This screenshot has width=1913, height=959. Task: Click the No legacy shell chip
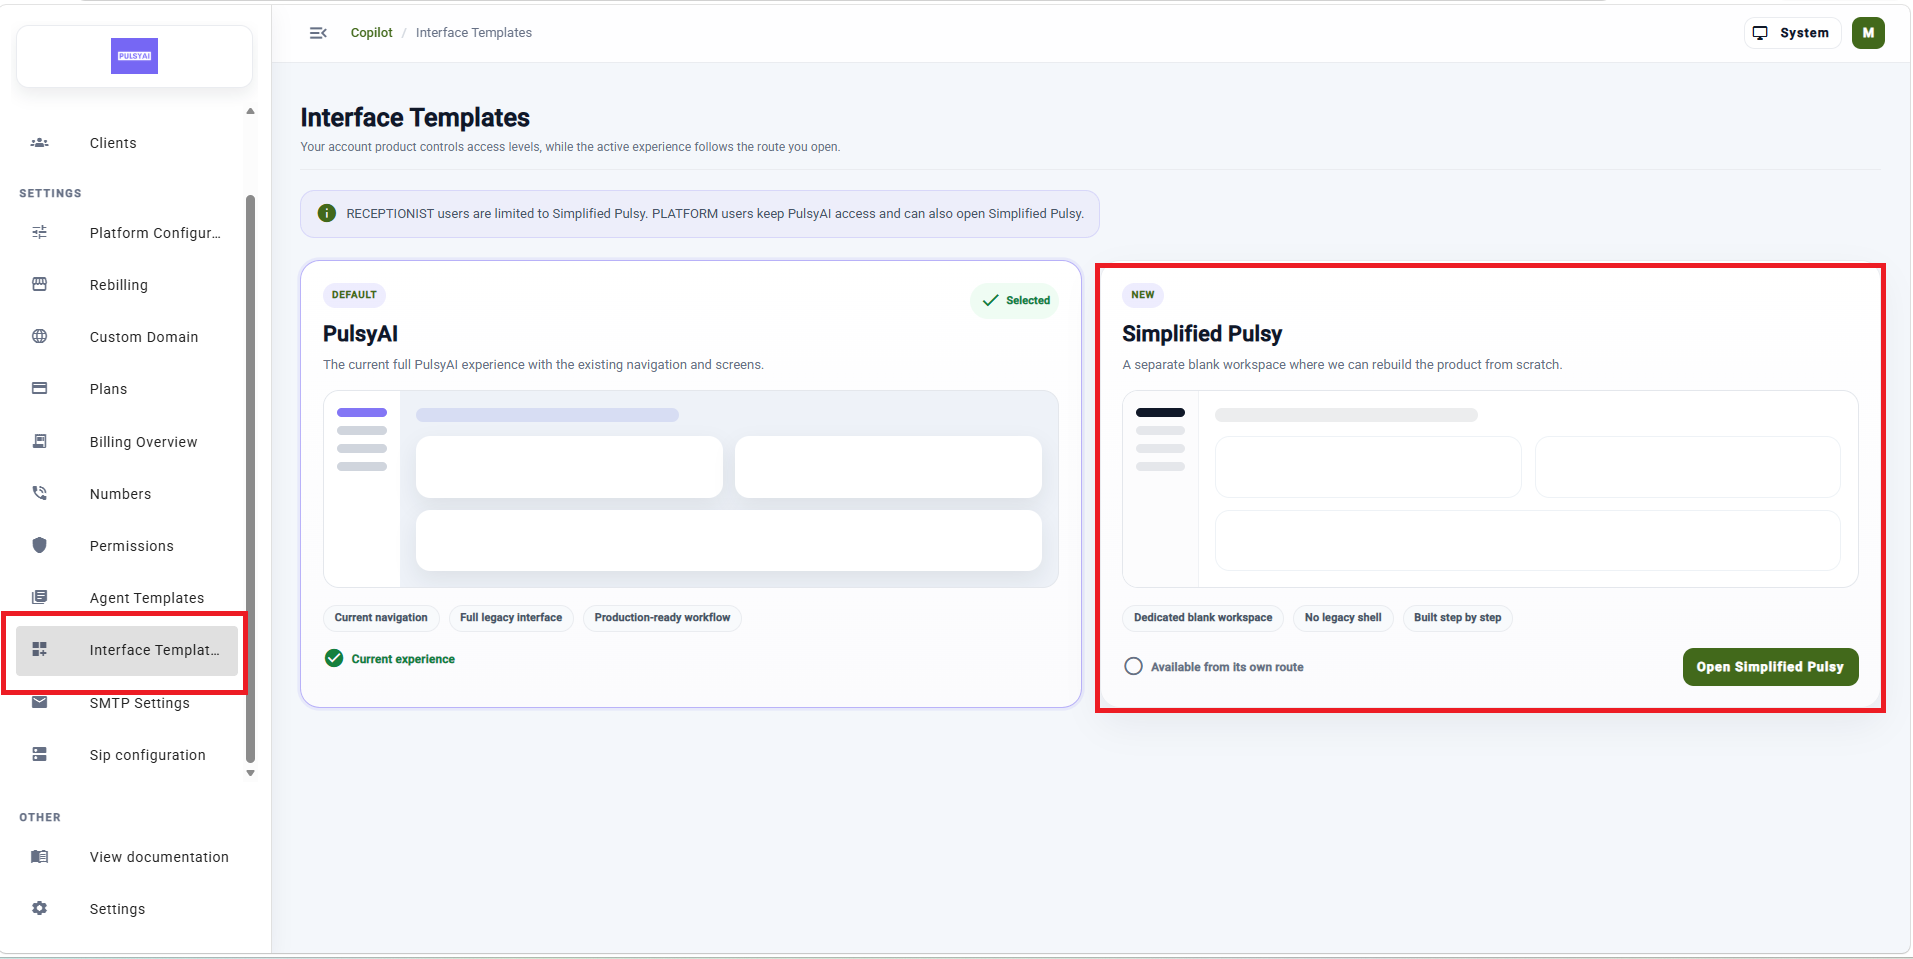[1343, 618]
